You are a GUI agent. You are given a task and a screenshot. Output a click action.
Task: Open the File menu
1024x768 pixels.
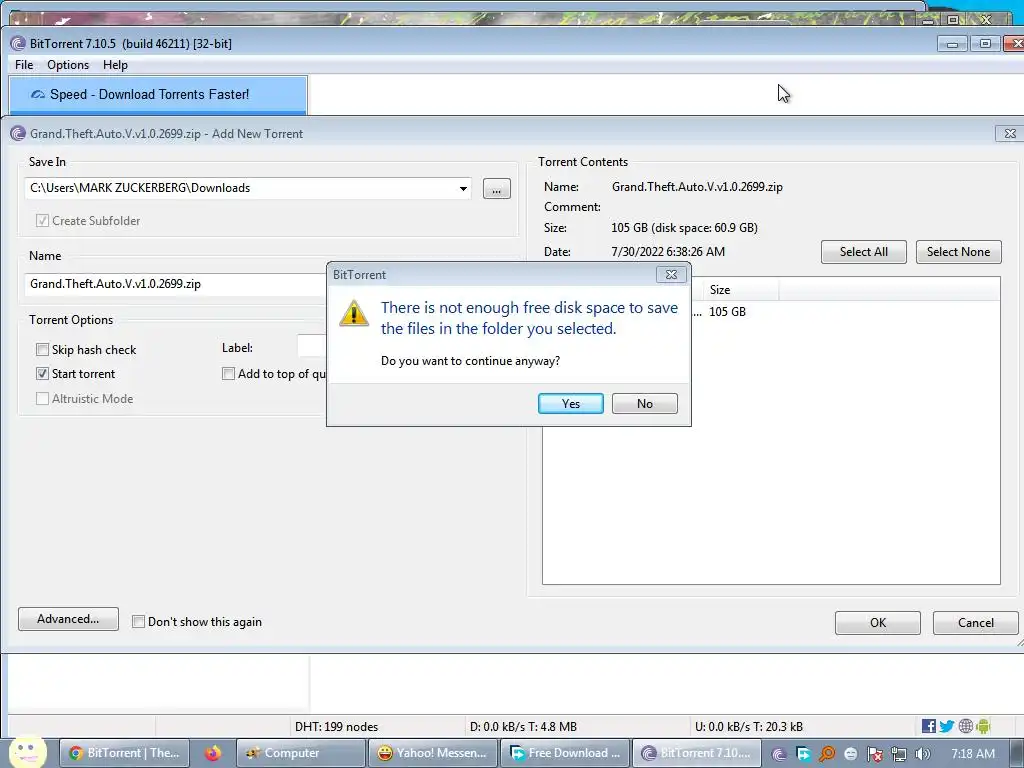24,65
